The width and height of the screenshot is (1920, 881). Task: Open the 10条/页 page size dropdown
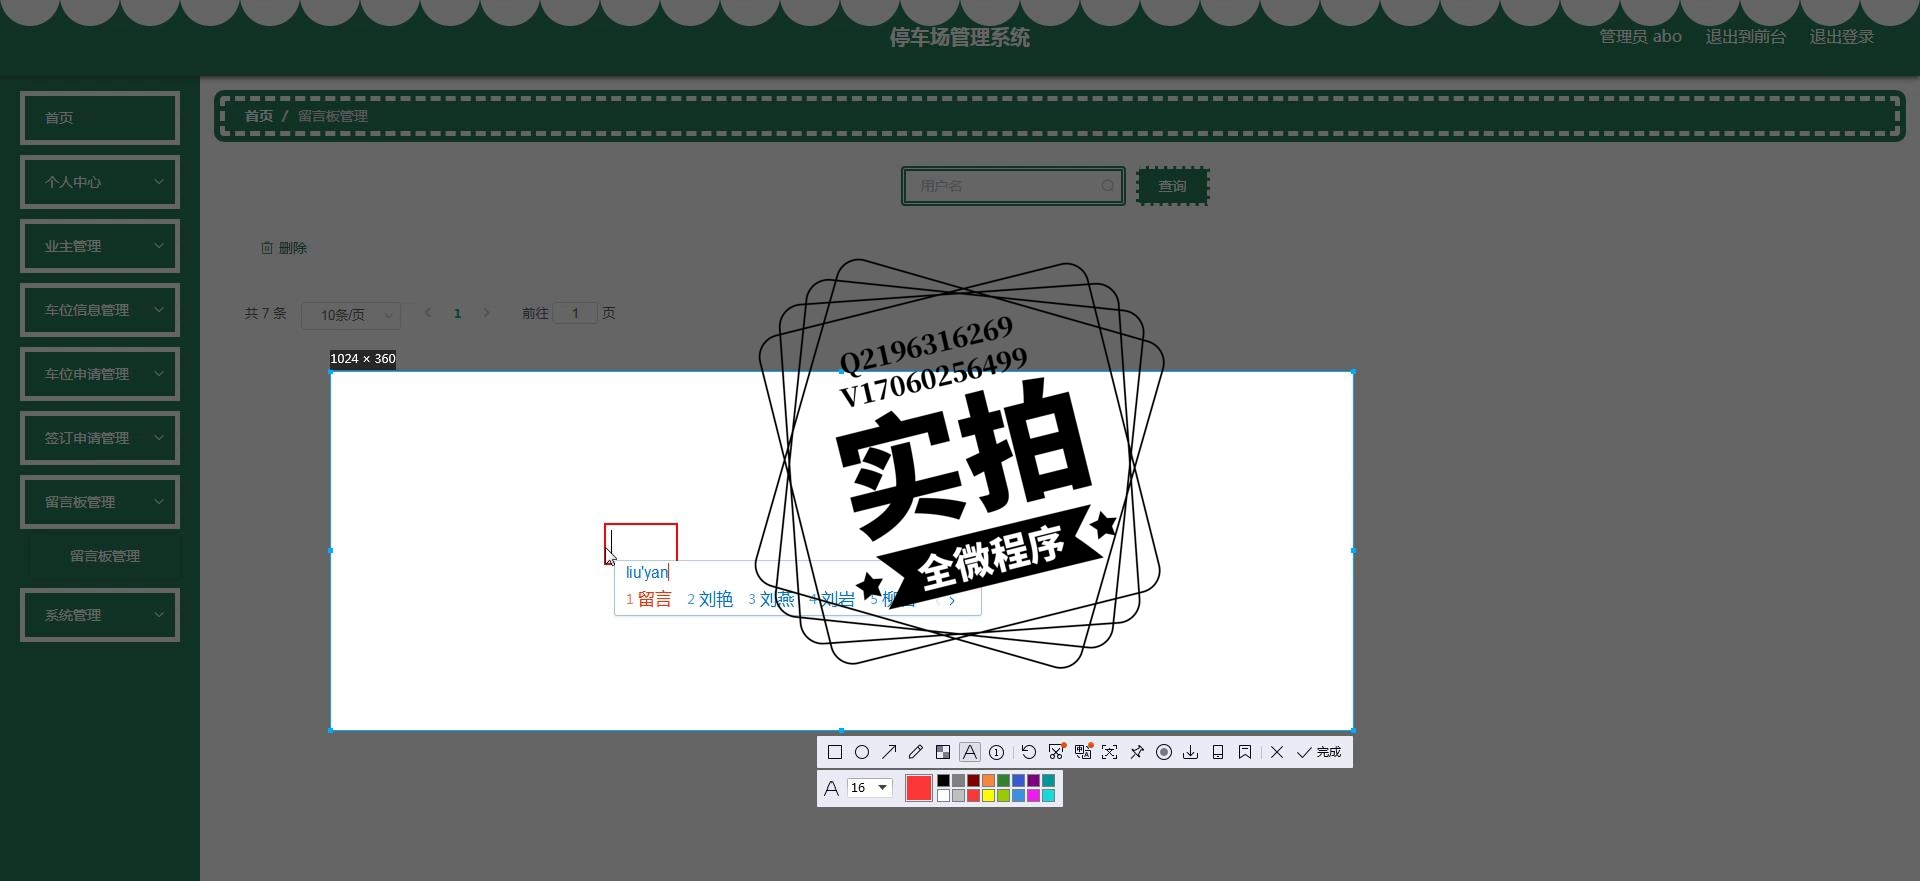351,315
